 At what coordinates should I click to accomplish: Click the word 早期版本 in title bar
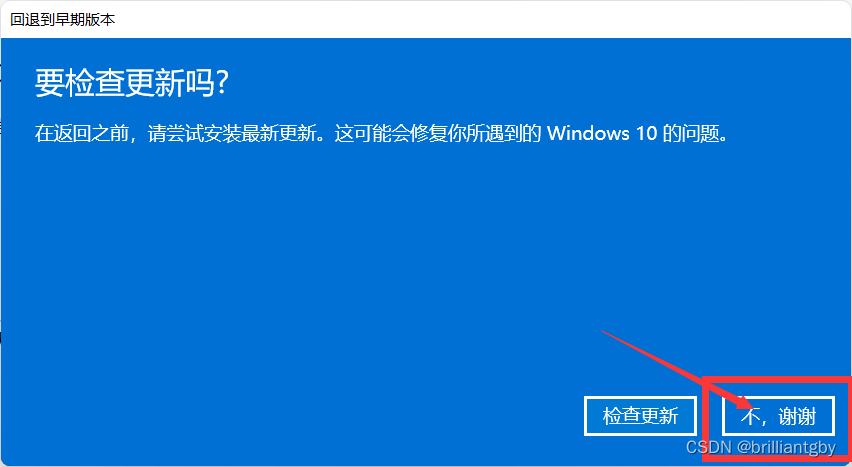[x=89, y=20]
